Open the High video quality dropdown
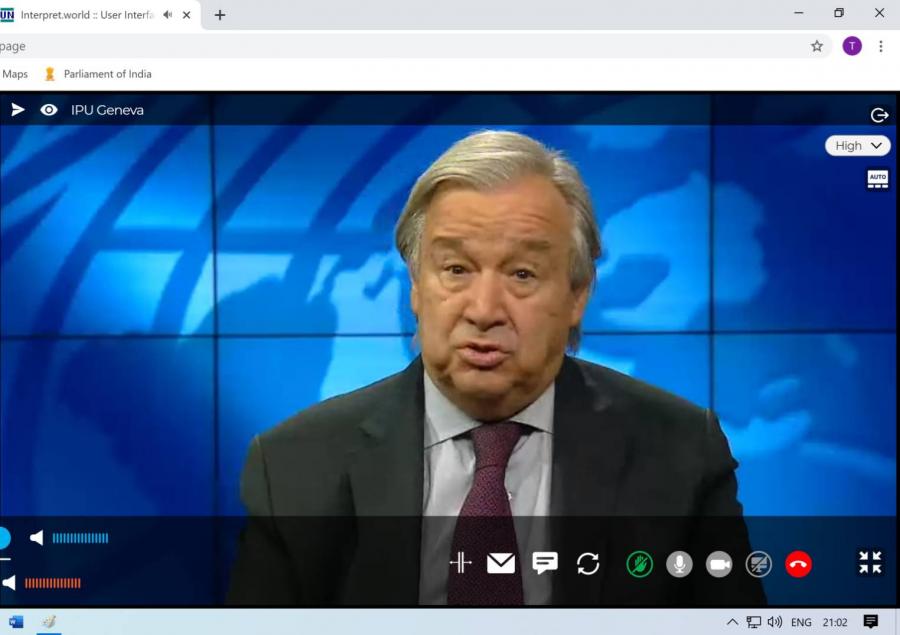This screenshot has width=900, height=635. (857, 145)
